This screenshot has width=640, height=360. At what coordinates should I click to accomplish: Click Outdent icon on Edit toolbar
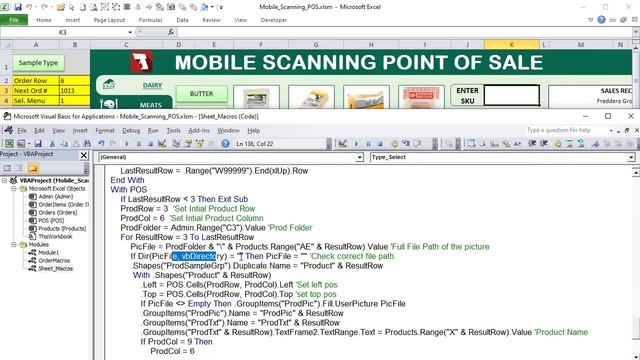coord(544,143)
